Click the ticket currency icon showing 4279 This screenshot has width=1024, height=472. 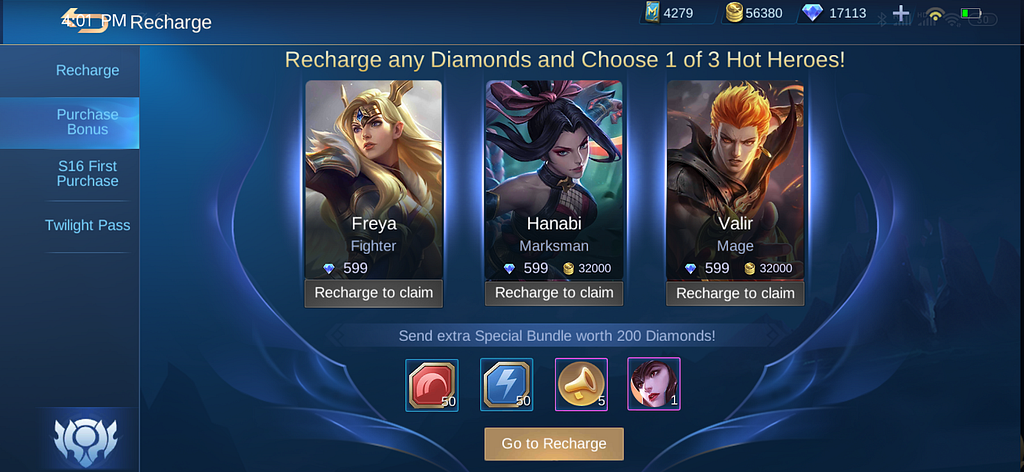tap(651, 12)
